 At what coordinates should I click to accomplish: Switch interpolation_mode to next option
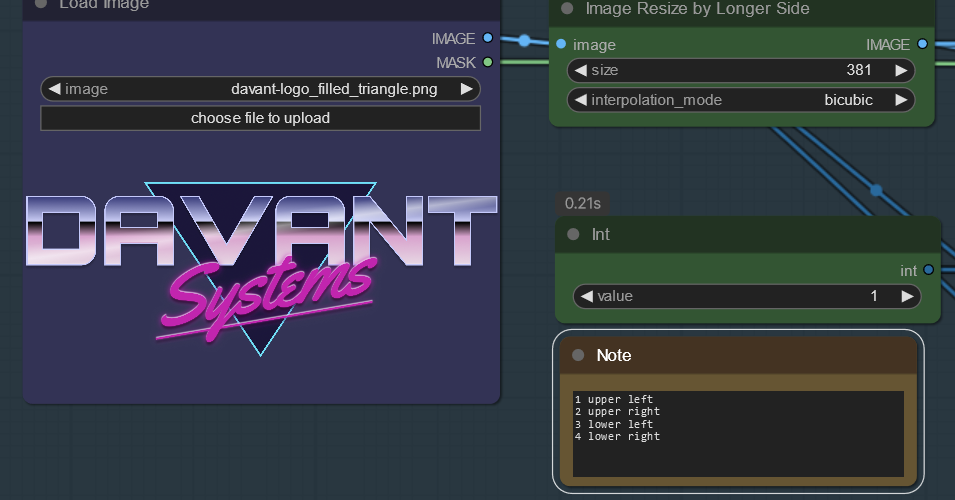click(x=901, y=100)
